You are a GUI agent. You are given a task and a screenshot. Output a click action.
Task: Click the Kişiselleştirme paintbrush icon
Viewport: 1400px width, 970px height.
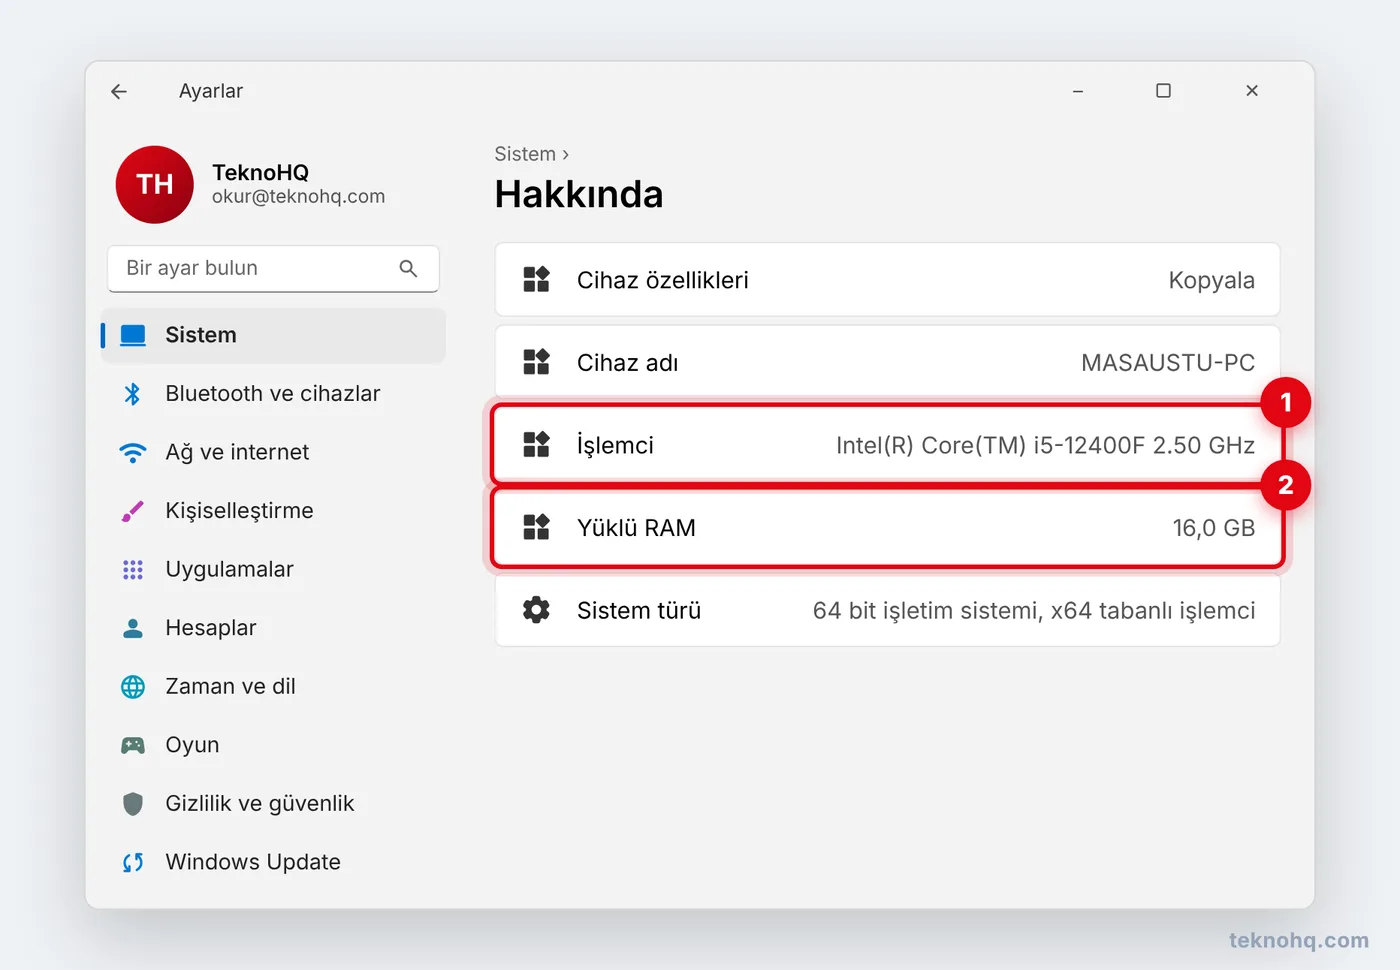tap(133, 511)
